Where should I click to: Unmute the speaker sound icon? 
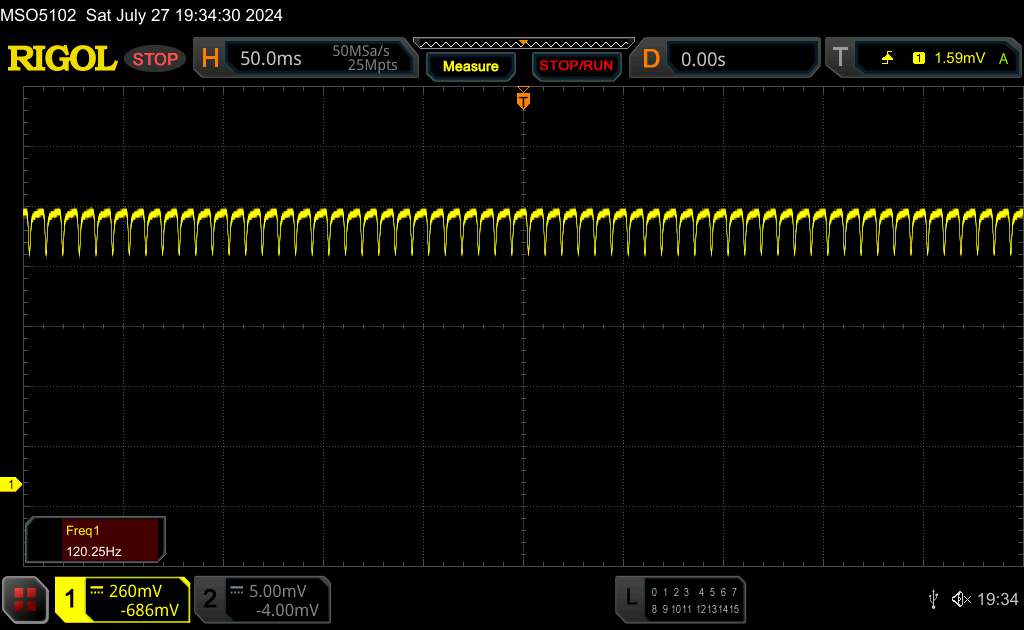pyautogui.click(x=960, y=599)
